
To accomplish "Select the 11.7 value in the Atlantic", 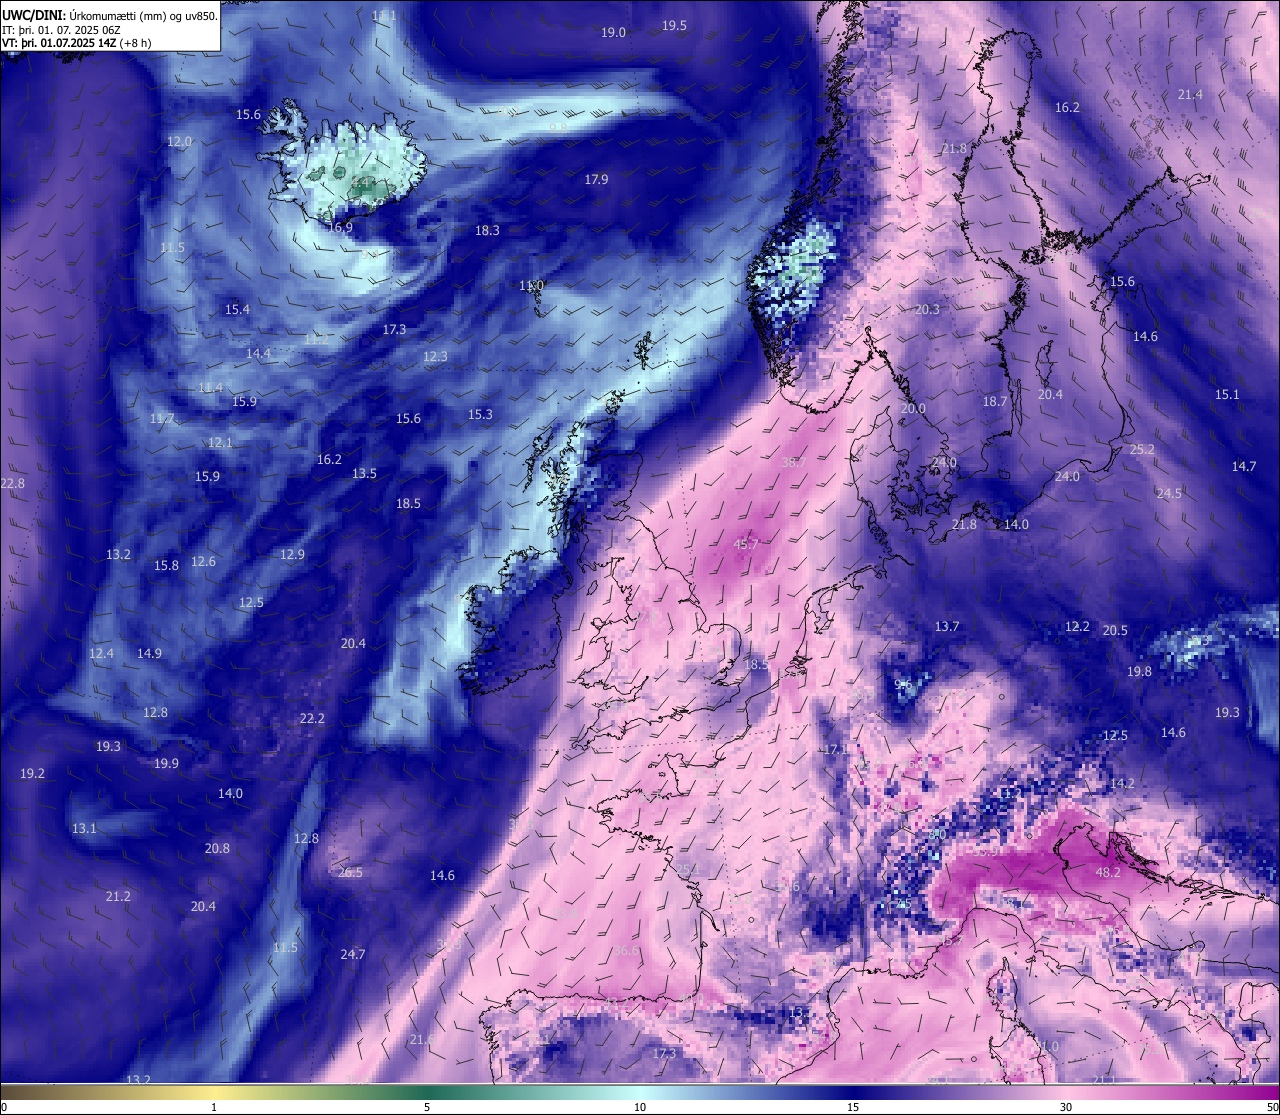I will pos(162,418).
